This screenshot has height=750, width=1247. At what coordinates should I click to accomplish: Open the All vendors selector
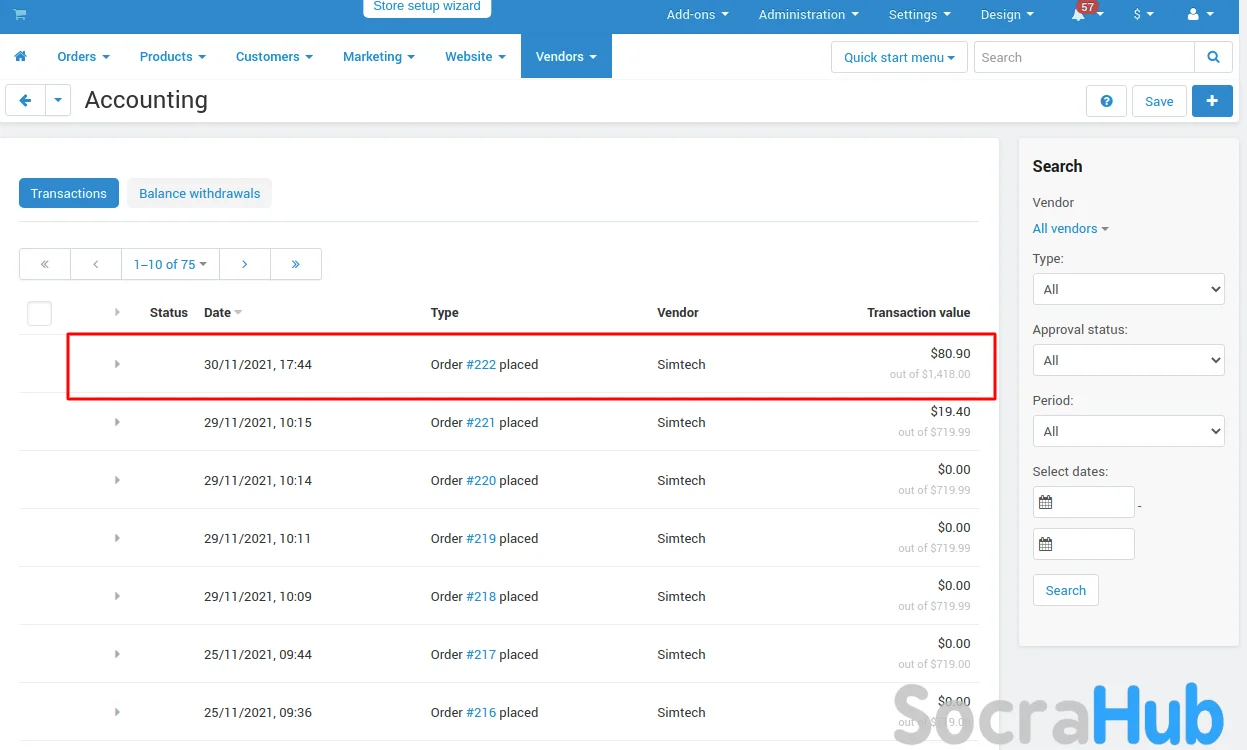coord(1070,229)
